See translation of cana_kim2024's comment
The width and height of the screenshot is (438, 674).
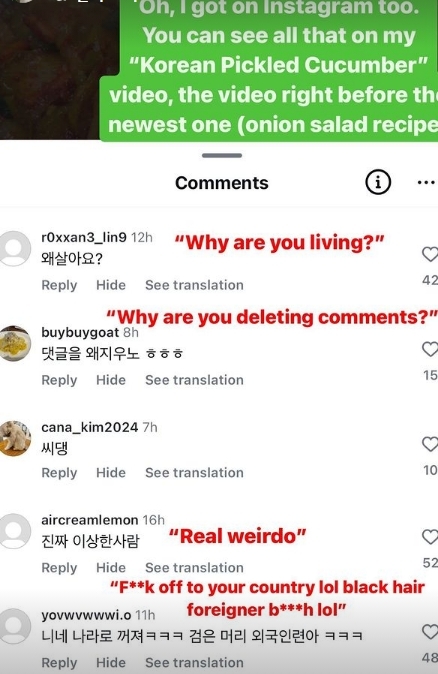(x=194, y=472)
